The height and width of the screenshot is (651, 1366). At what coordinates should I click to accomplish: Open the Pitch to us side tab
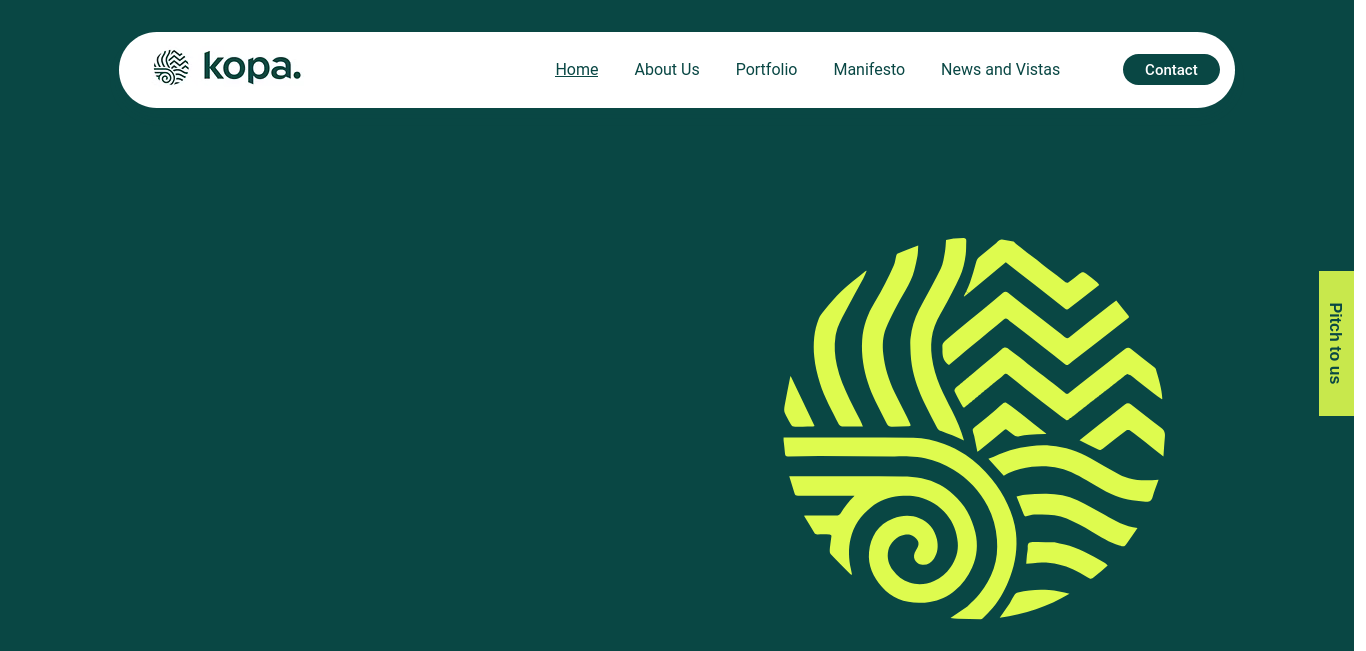(x=1336, y=343)
